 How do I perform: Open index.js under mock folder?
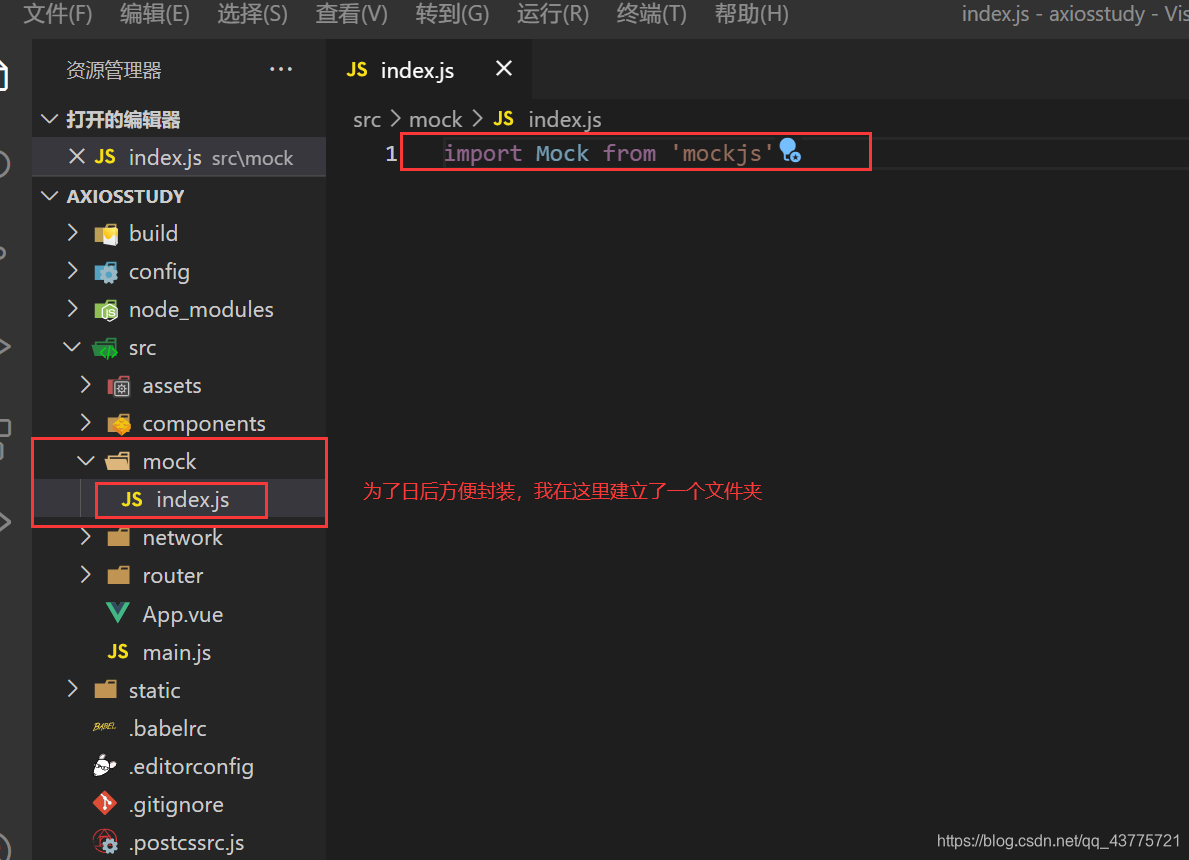pos(193,500)
